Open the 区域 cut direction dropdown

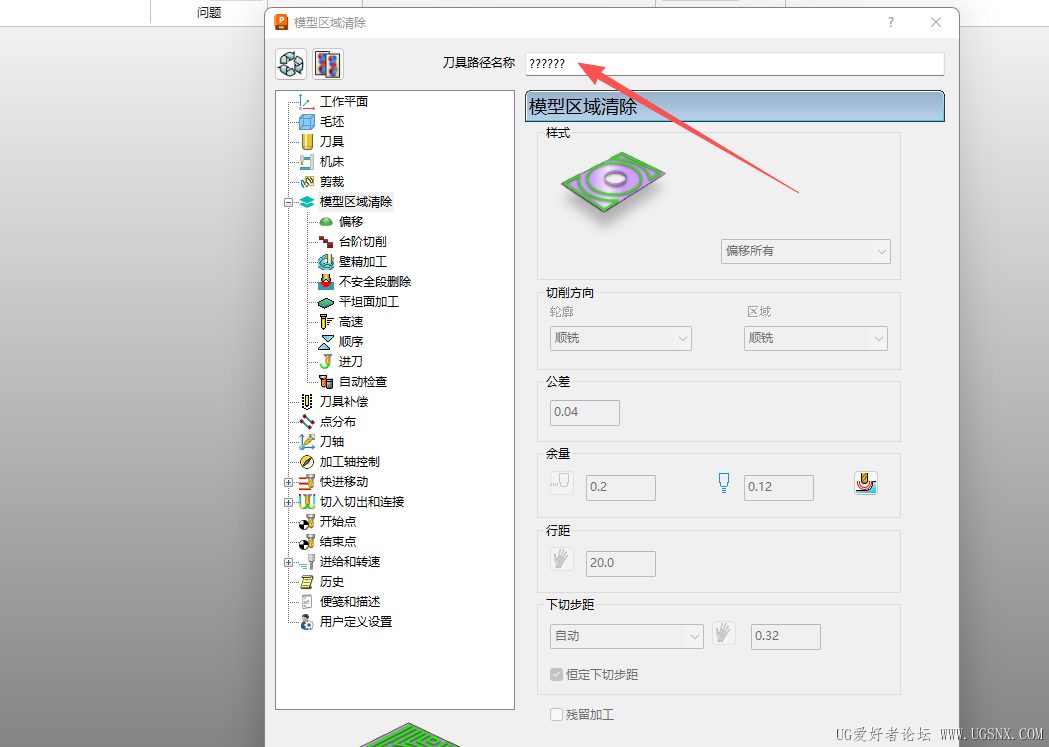pyautogui.click(x=816, y=338)
